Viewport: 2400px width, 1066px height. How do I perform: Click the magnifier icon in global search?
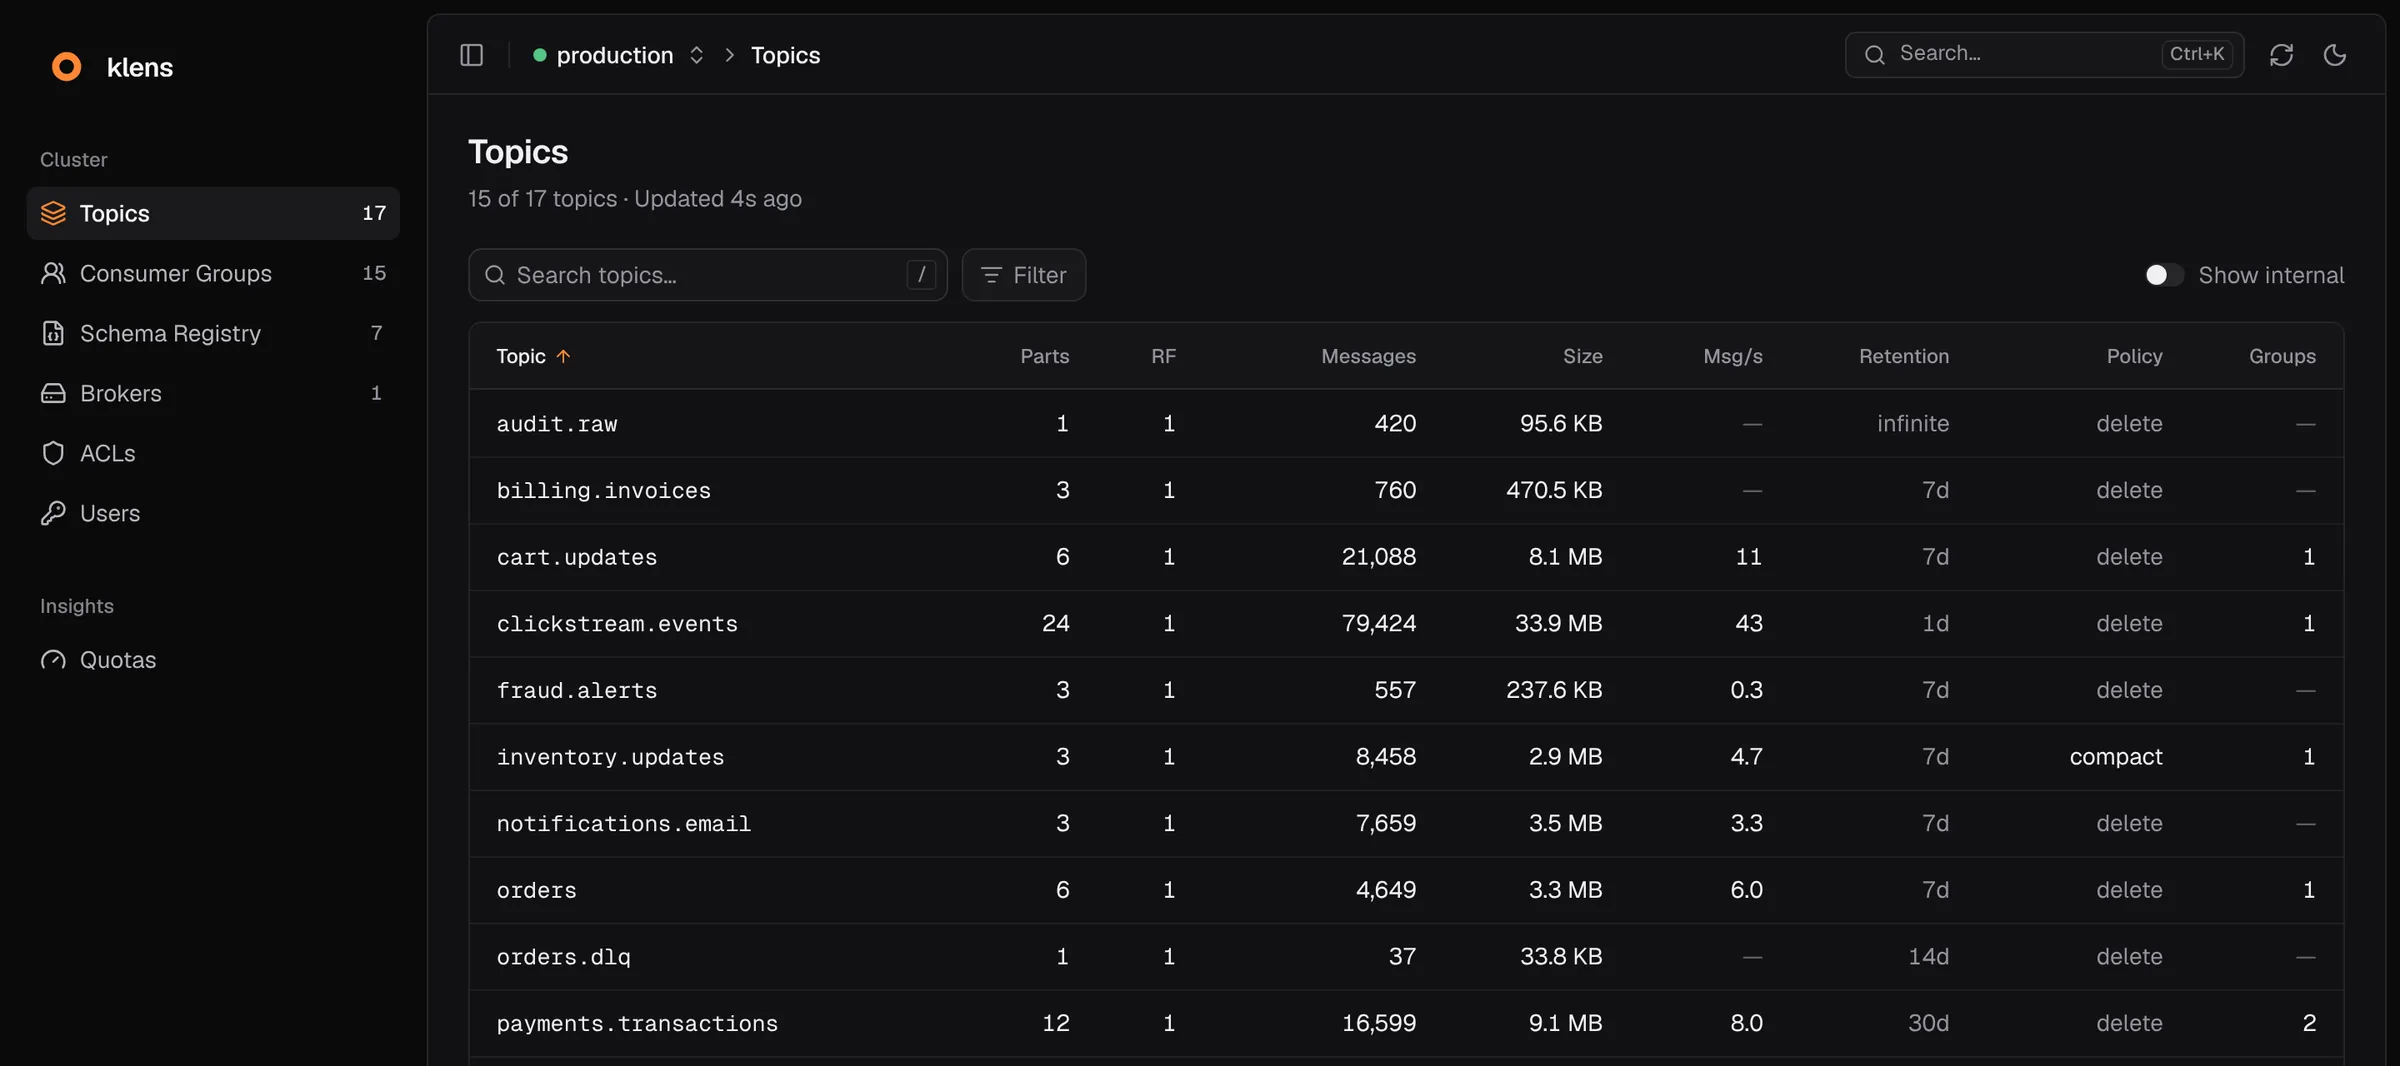1875,54
